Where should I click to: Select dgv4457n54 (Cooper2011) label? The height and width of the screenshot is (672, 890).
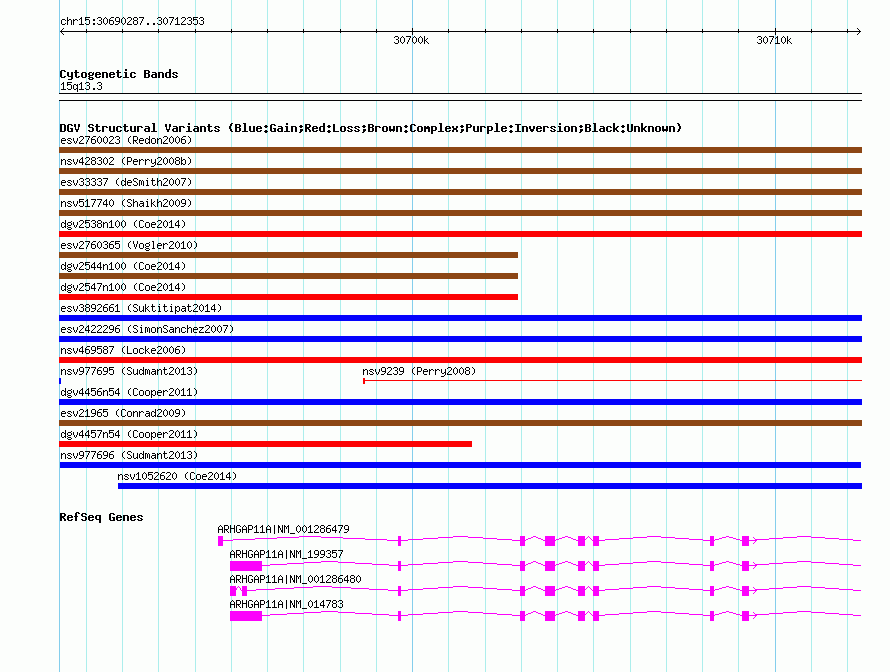click(x=129, y=434)
